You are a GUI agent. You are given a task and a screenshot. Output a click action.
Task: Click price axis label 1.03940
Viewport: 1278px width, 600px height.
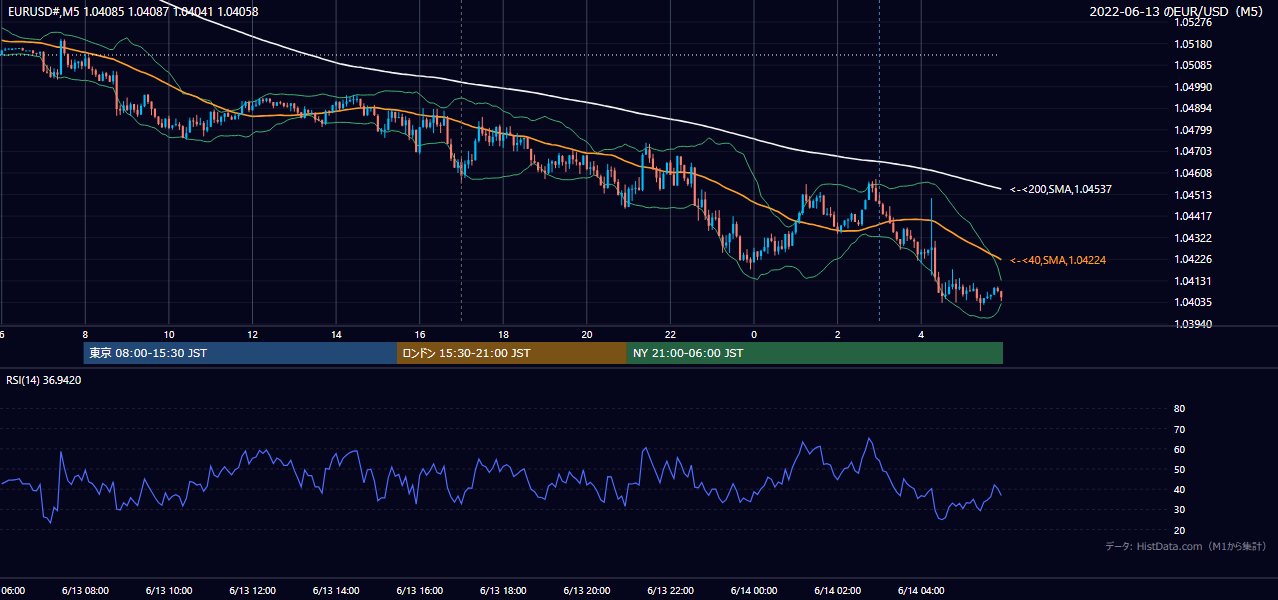[x=1194, y=324]
